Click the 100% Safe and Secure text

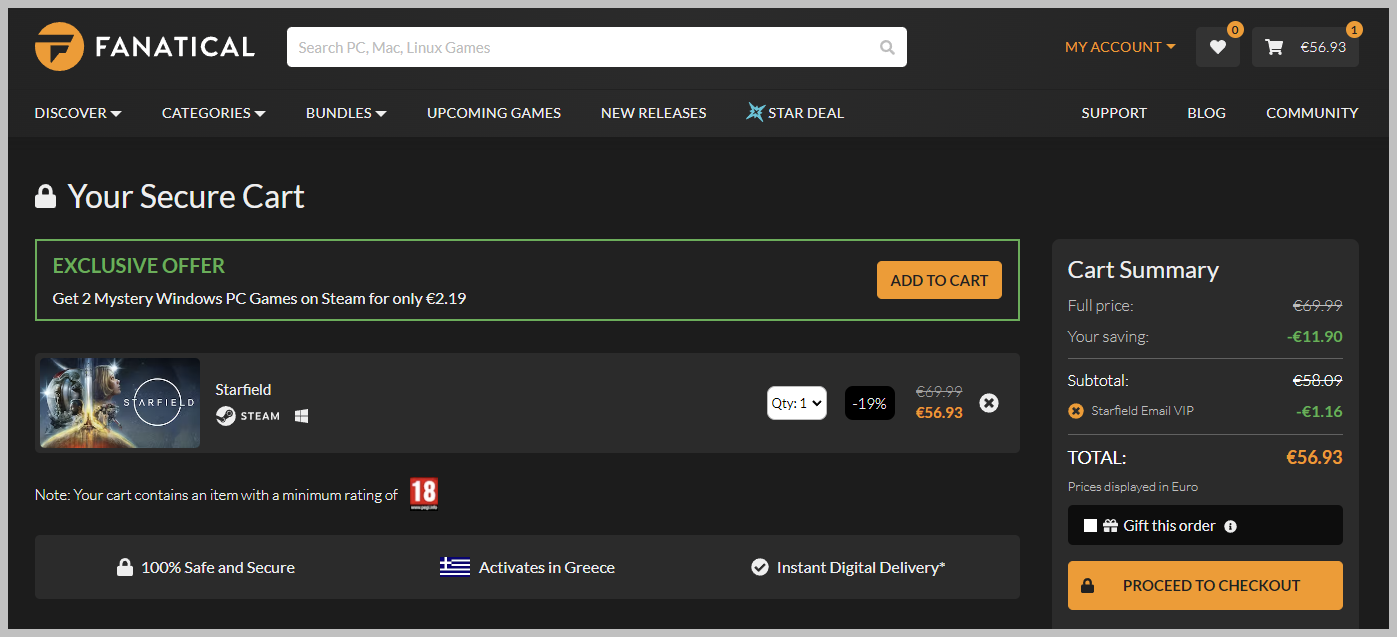tap(218, 567)
